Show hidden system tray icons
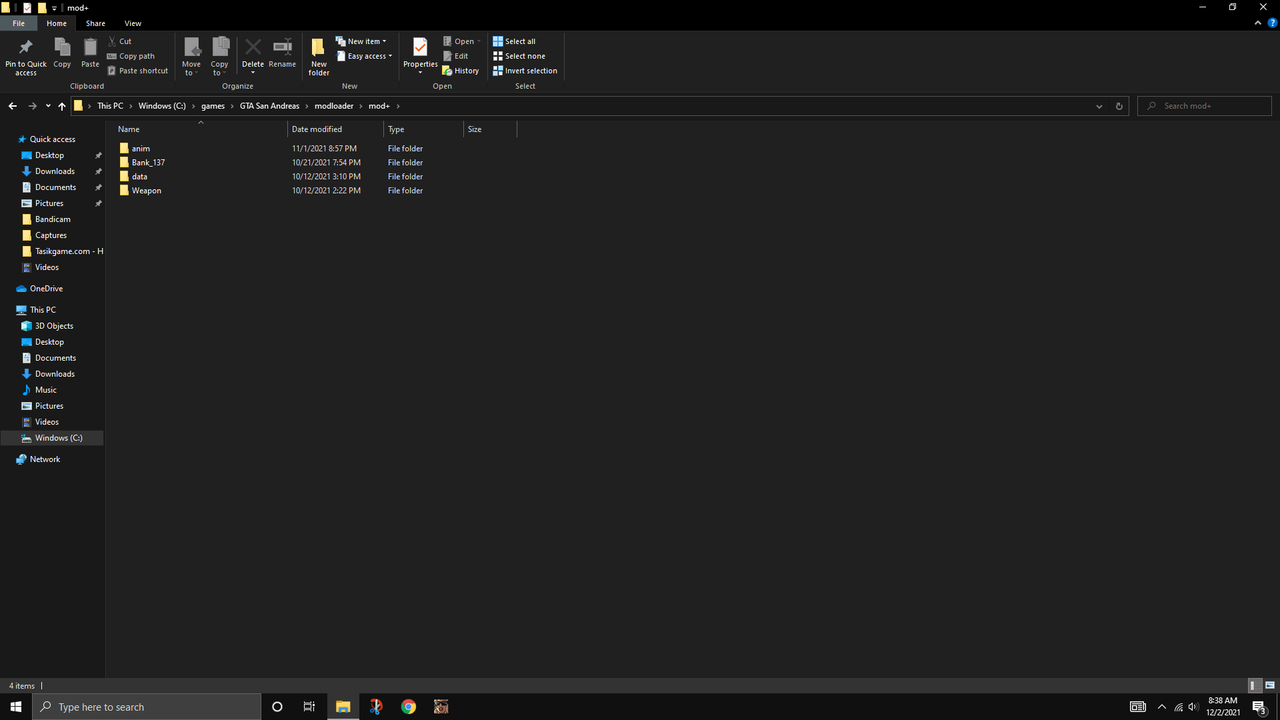Screen dimensions: 1280x720 1161,707
